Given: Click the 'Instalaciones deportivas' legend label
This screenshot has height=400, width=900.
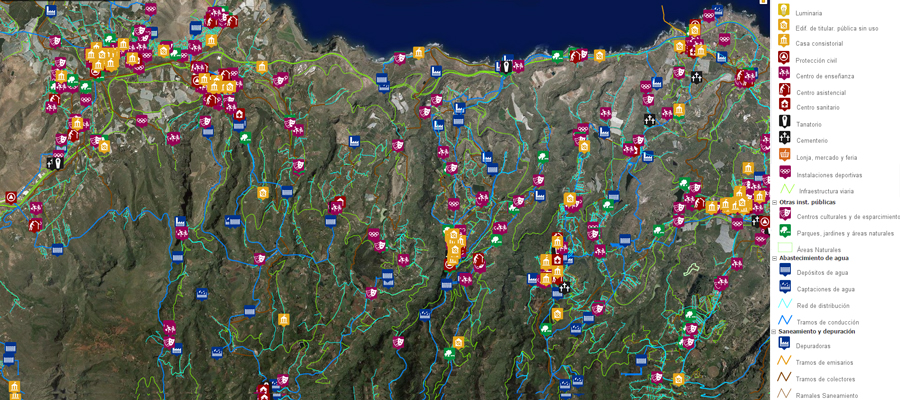Looking at the screenshot, I should point(829,175).
